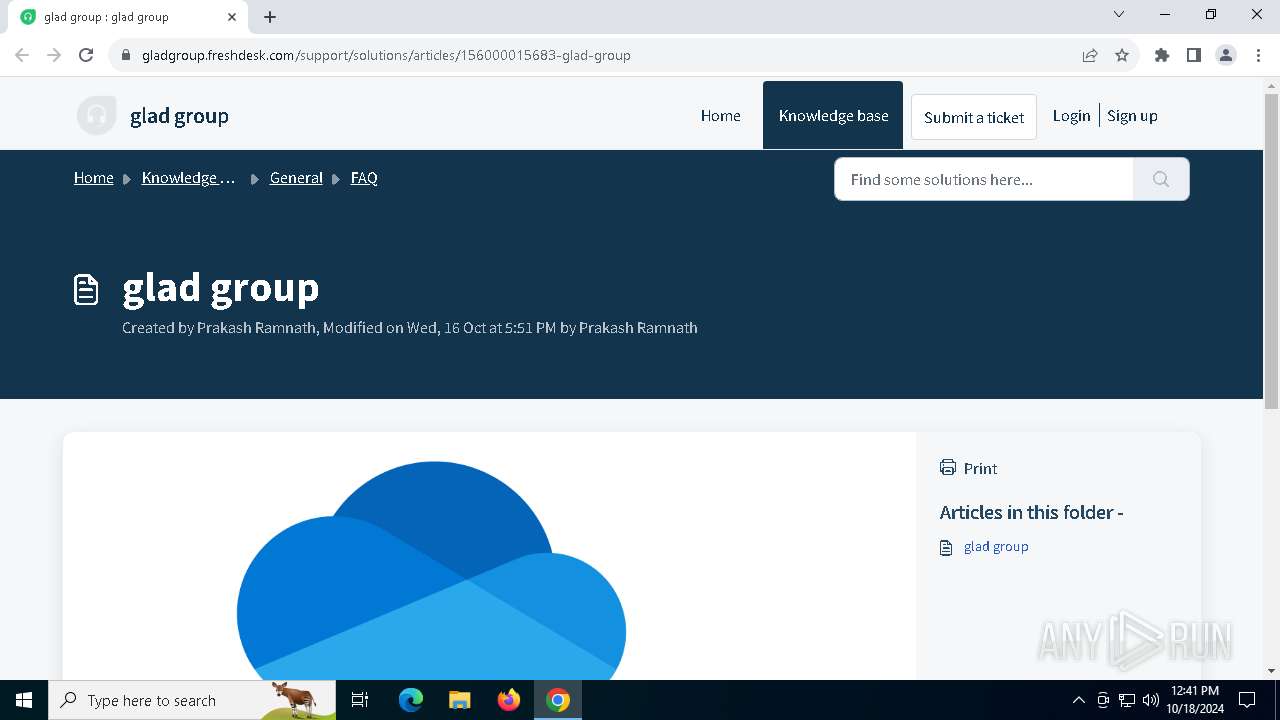The width and height of the screenshot is (1280, 720).
Task: Open the volume control tray icon
Action: (x=1151, y=700)
